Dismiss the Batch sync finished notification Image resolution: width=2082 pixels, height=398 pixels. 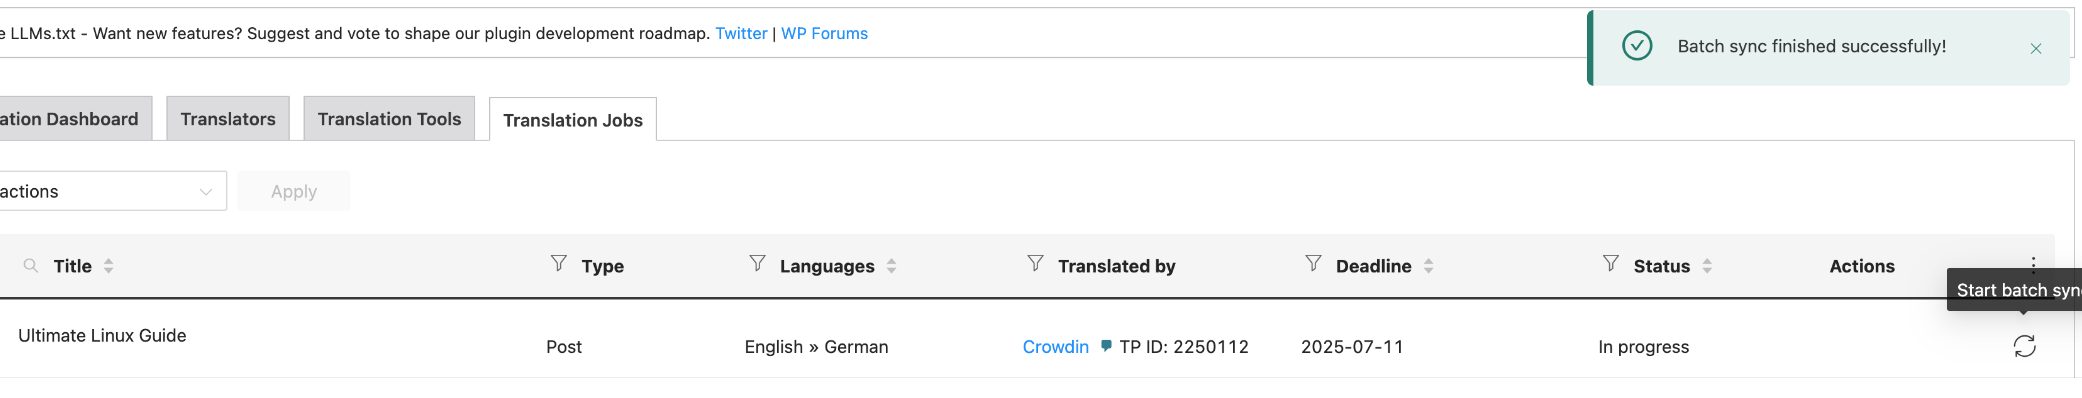2036,48
